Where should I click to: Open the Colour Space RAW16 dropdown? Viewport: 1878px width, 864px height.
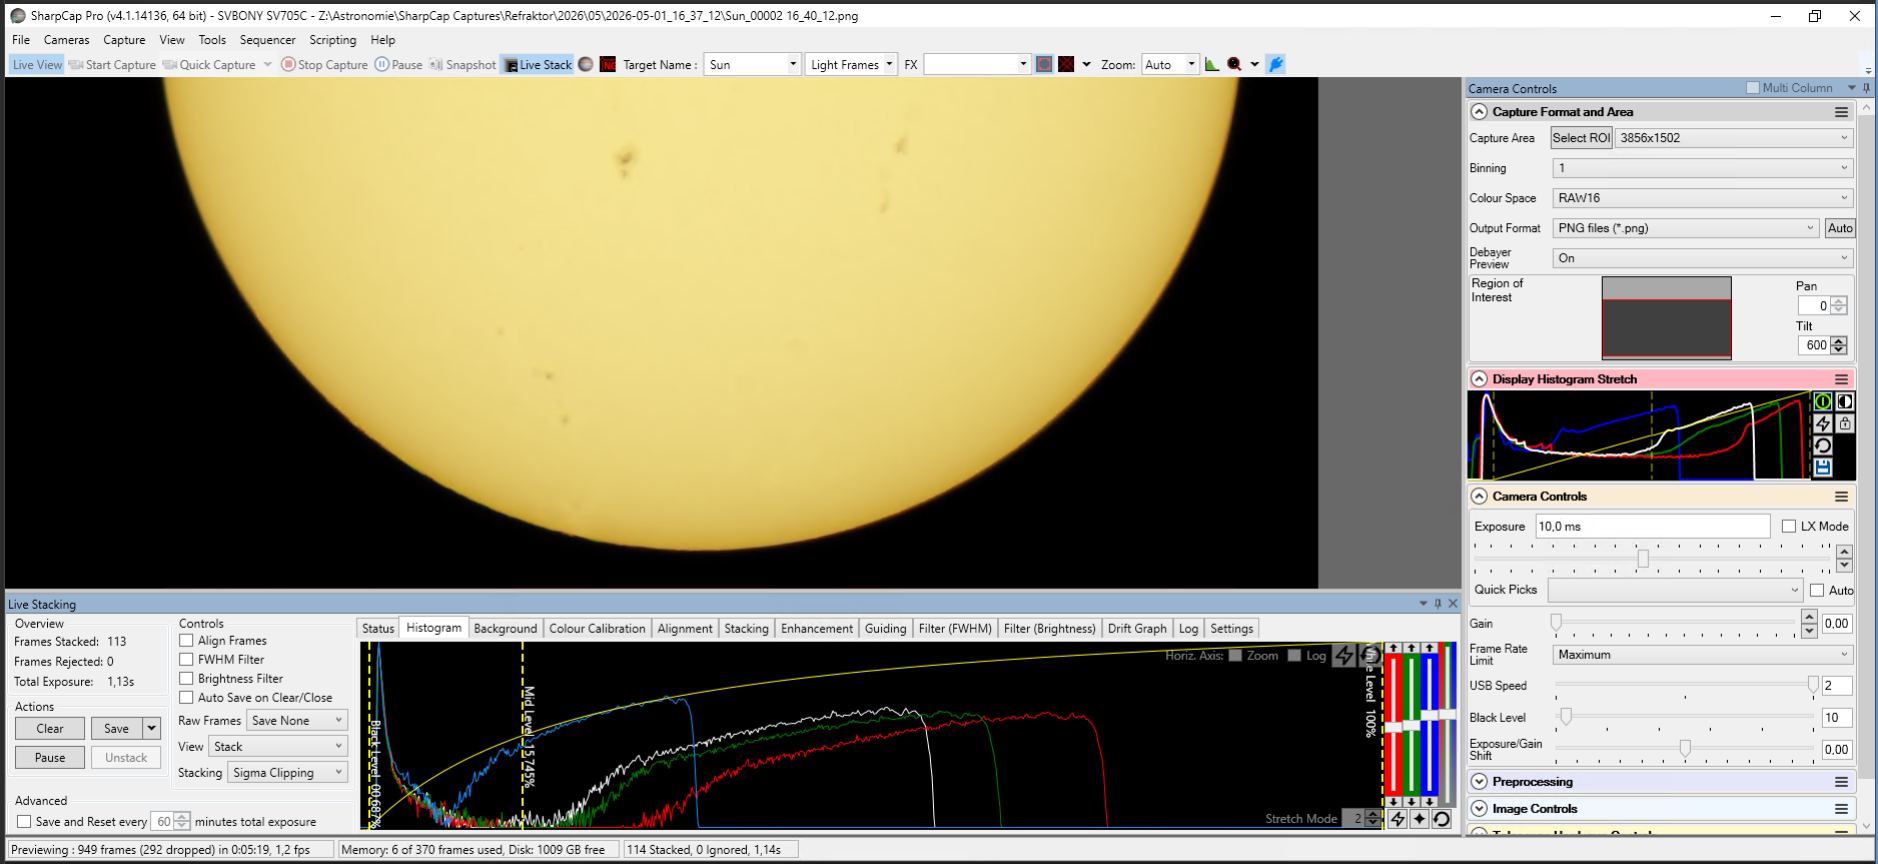pyautogui.click(x=1703, y=198)
